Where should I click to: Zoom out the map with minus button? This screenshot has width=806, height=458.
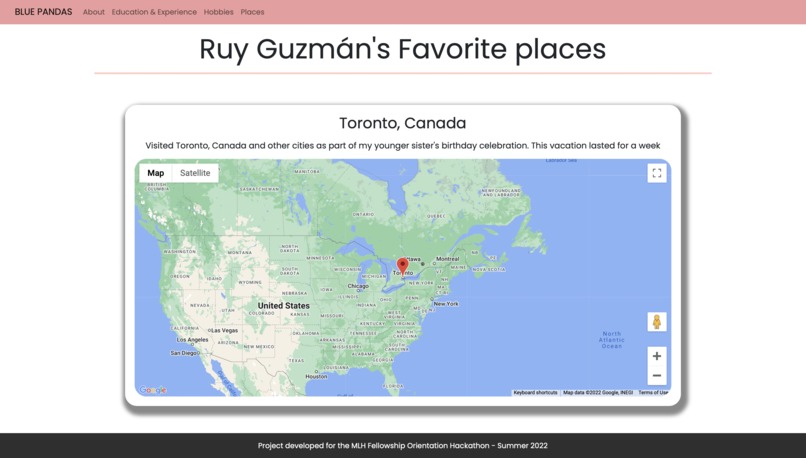click(657, 375)
